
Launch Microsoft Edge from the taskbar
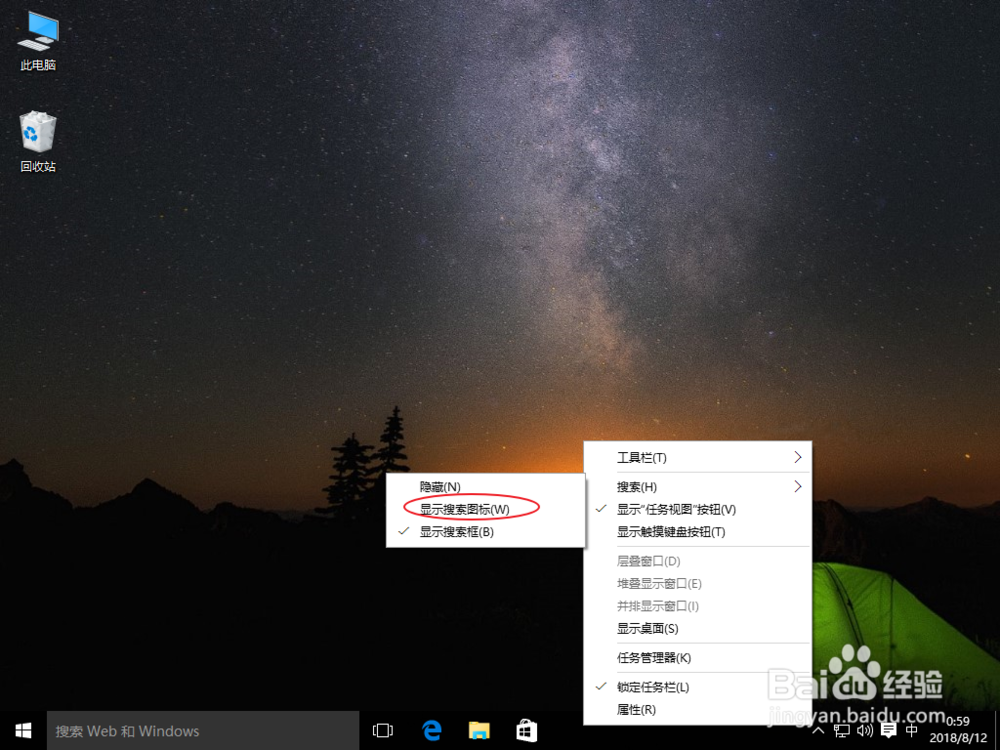click(431, 730)
